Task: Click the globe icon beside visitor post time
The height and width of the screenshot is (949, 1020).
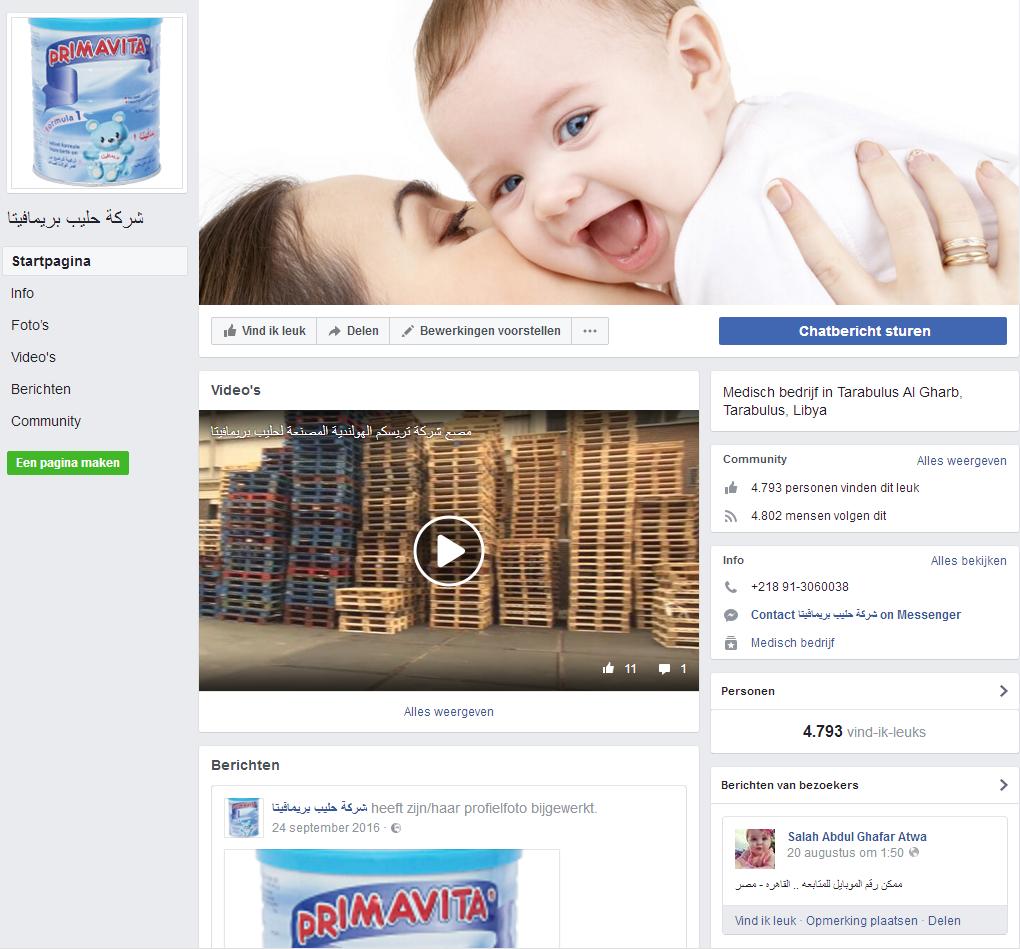Action: (914, 852)
